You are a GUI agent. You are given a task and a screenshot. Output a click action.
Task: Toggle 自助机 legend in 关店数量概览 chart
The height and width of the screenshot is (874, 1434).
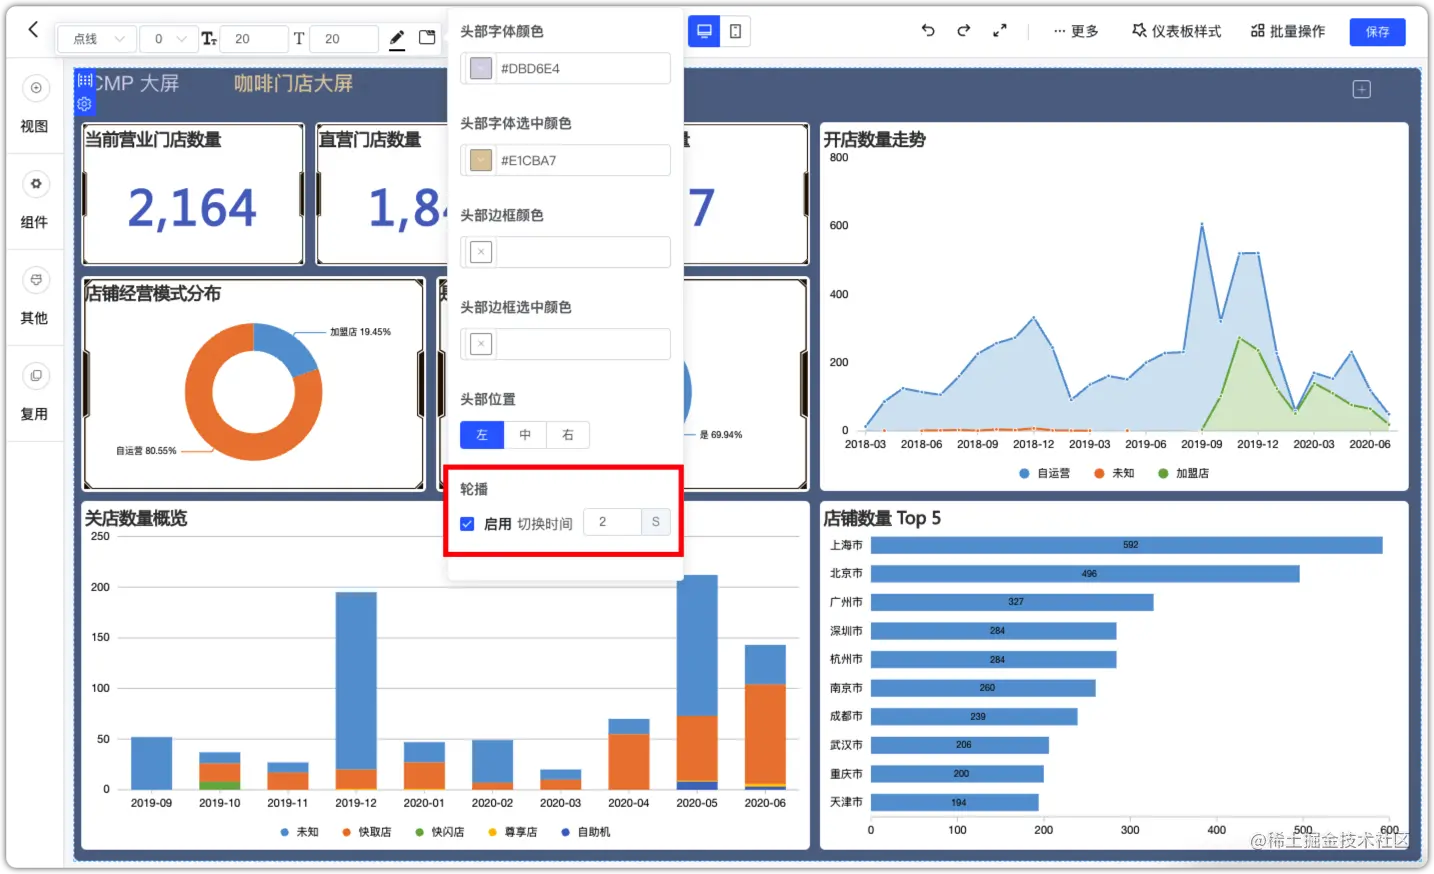[585, 832]
